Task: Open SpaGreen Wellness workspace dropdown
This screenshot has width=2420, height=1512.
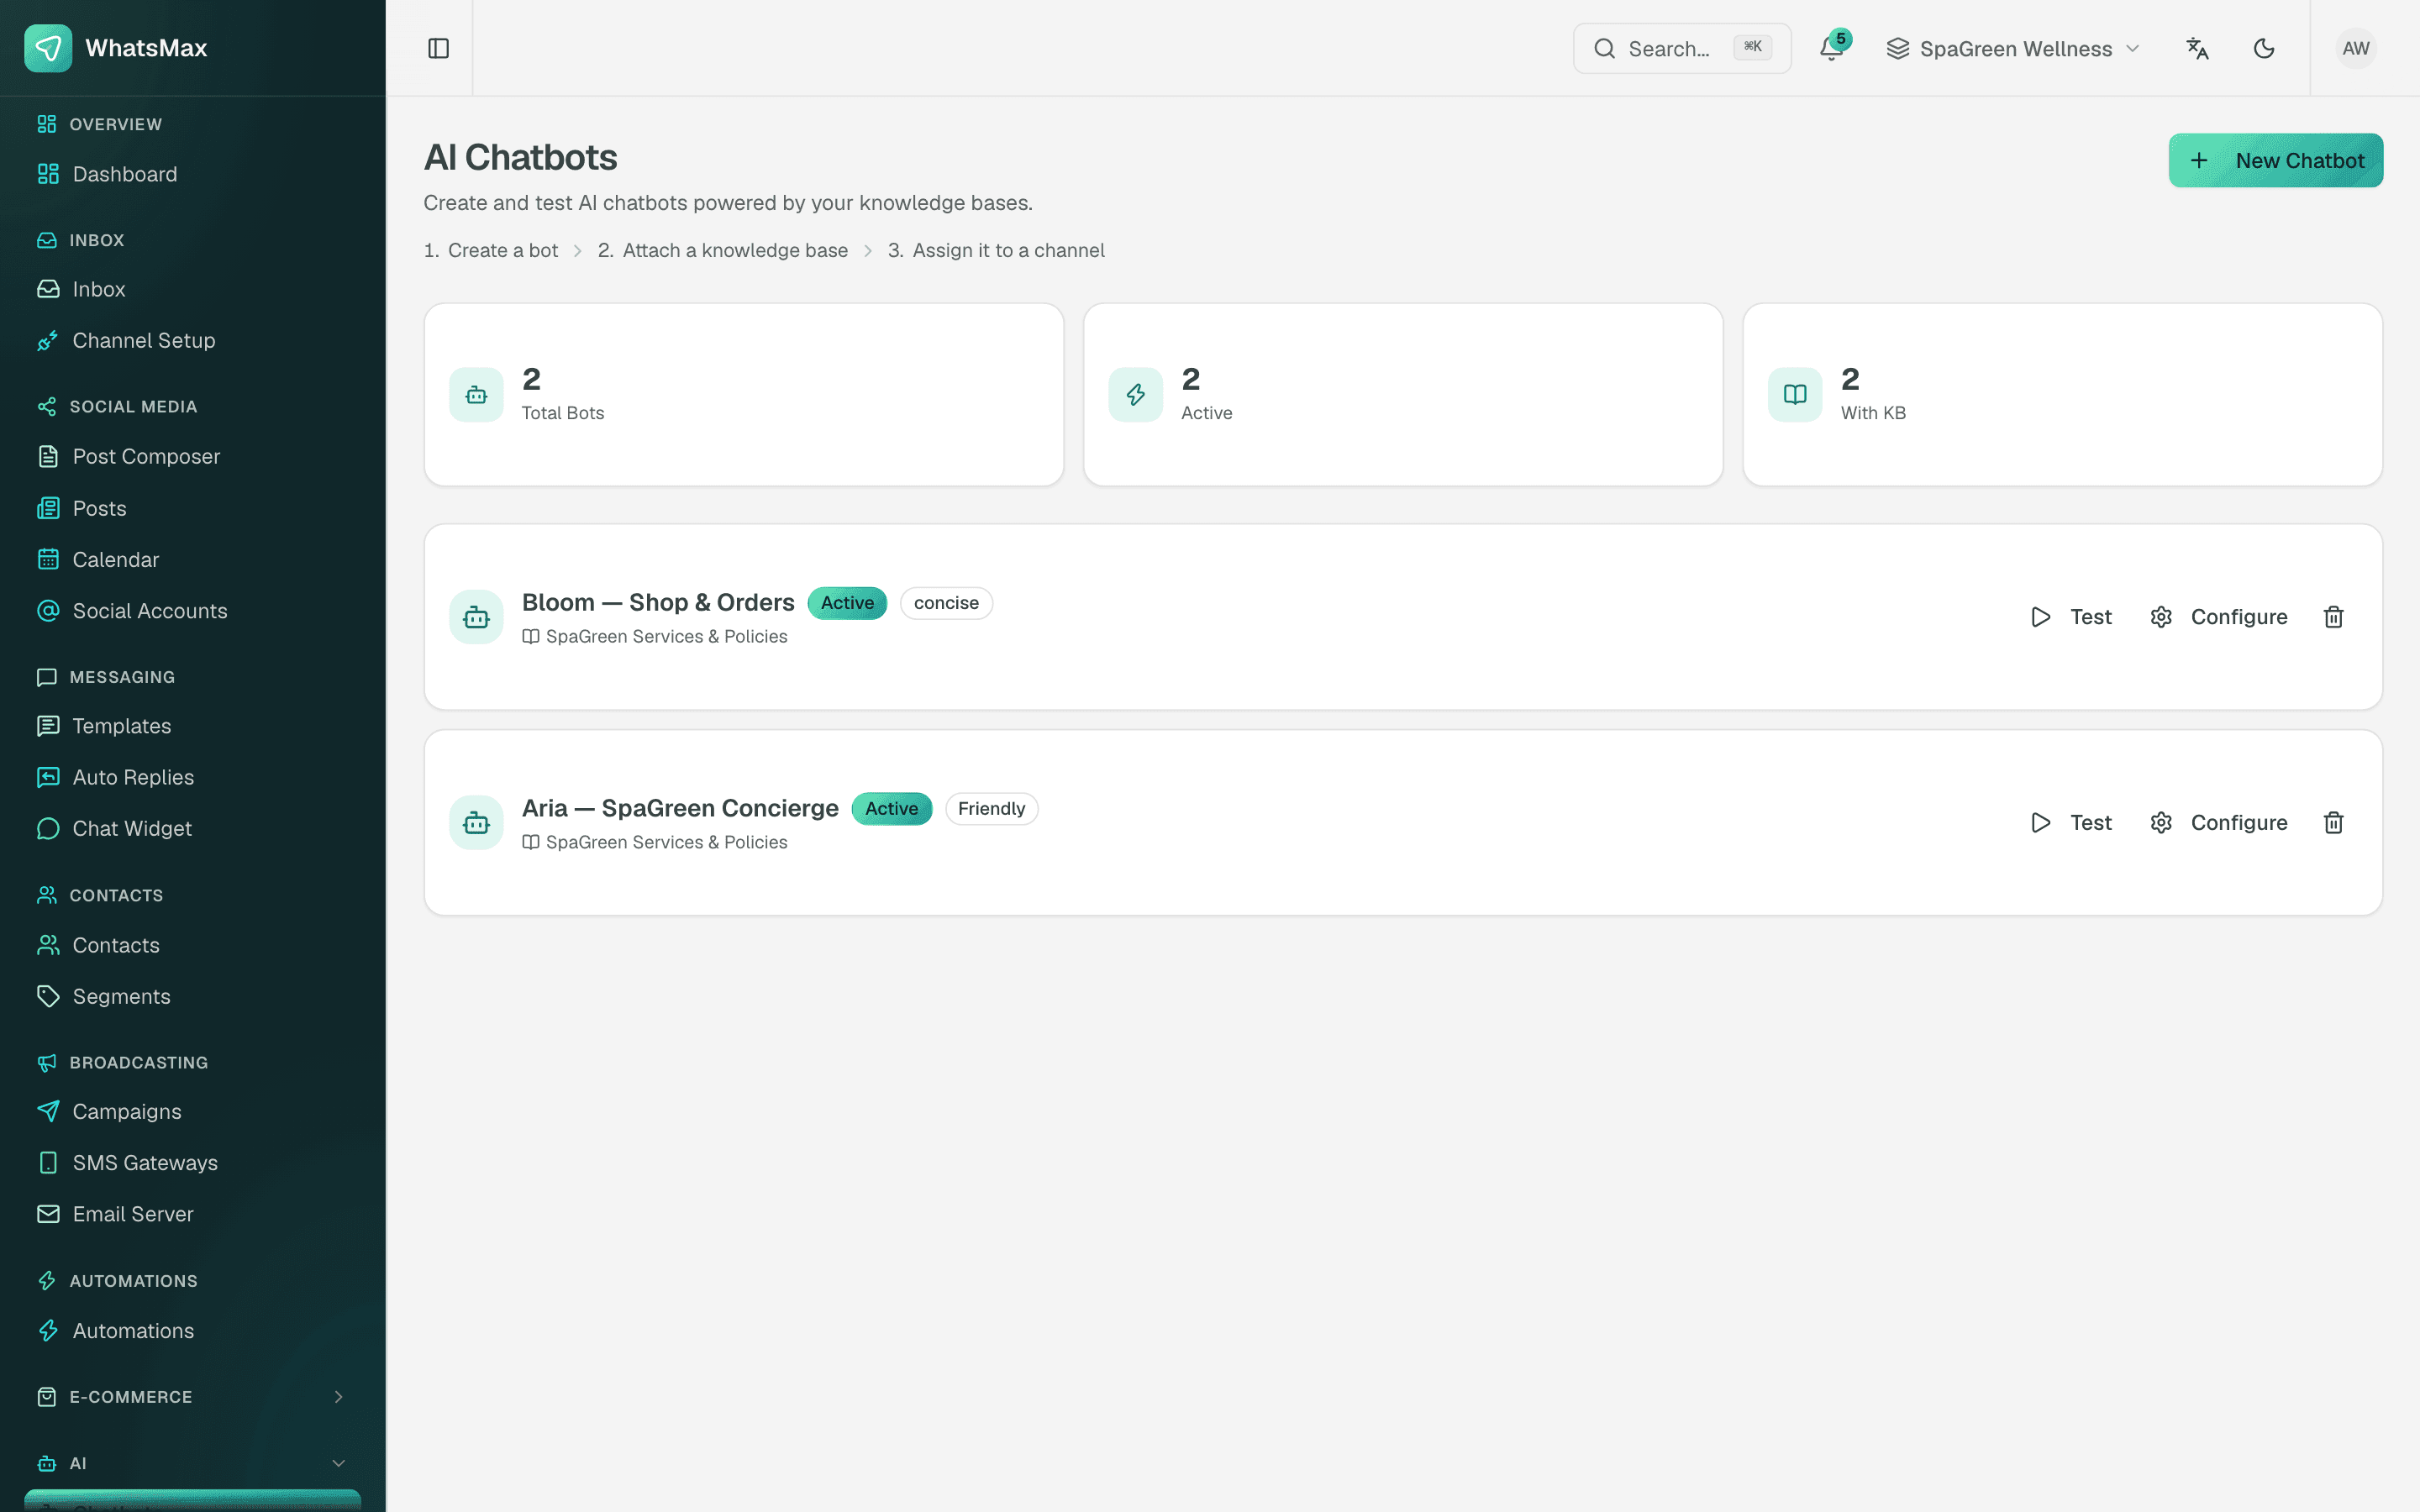Action: (2012, 48)
